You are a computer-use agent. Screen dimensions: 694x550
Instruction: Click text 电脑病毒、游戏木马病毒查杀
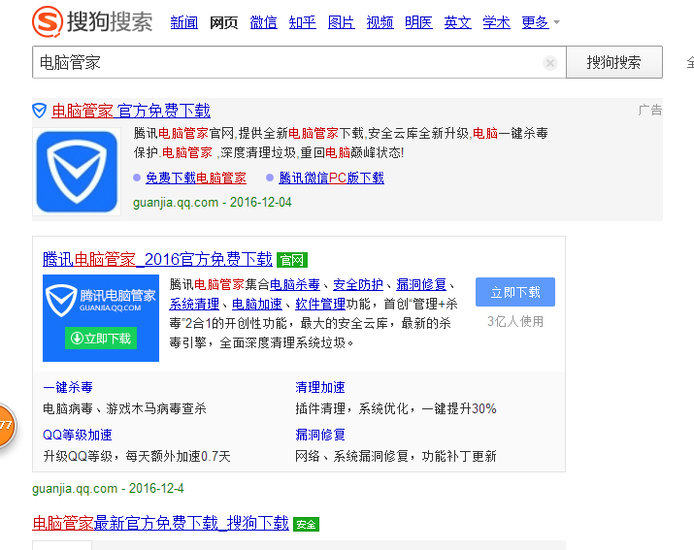click(125, 409)
